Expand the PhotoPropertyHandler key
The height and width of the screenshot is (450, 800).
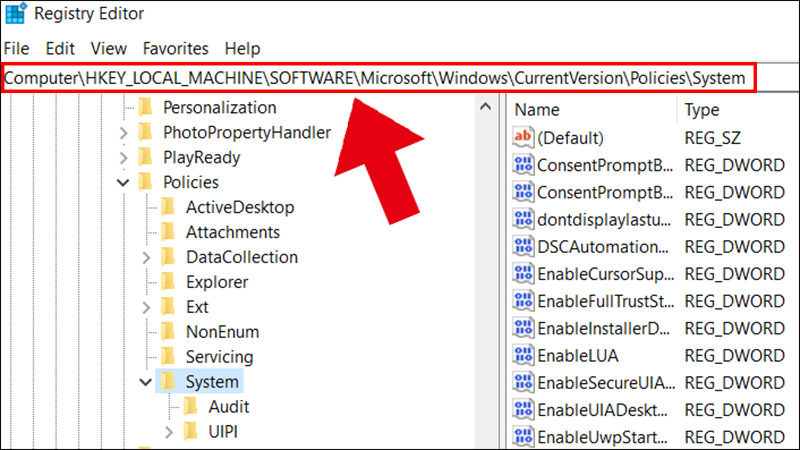[x=123, y=132]
